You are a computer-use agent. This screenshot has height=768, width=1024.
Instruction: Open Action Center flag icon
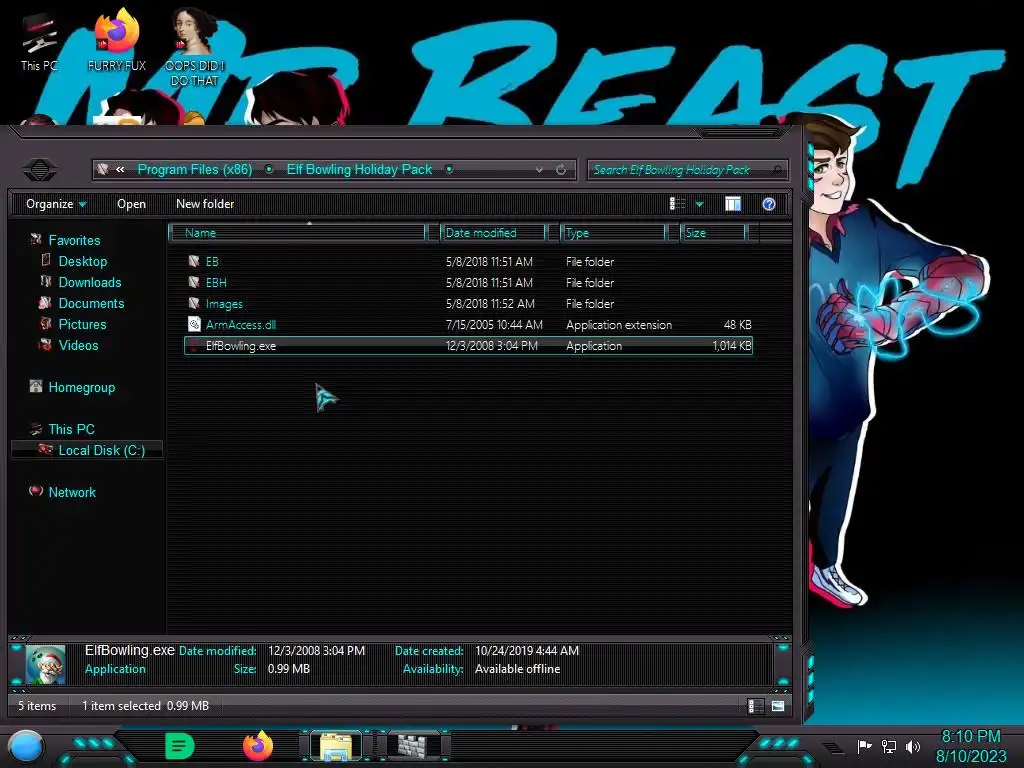[864, 746]
